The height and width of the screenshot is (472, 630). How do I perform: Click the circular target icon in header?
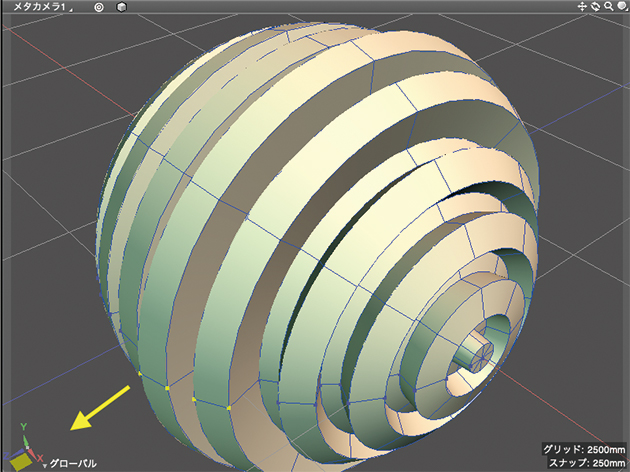pos(99,7)
